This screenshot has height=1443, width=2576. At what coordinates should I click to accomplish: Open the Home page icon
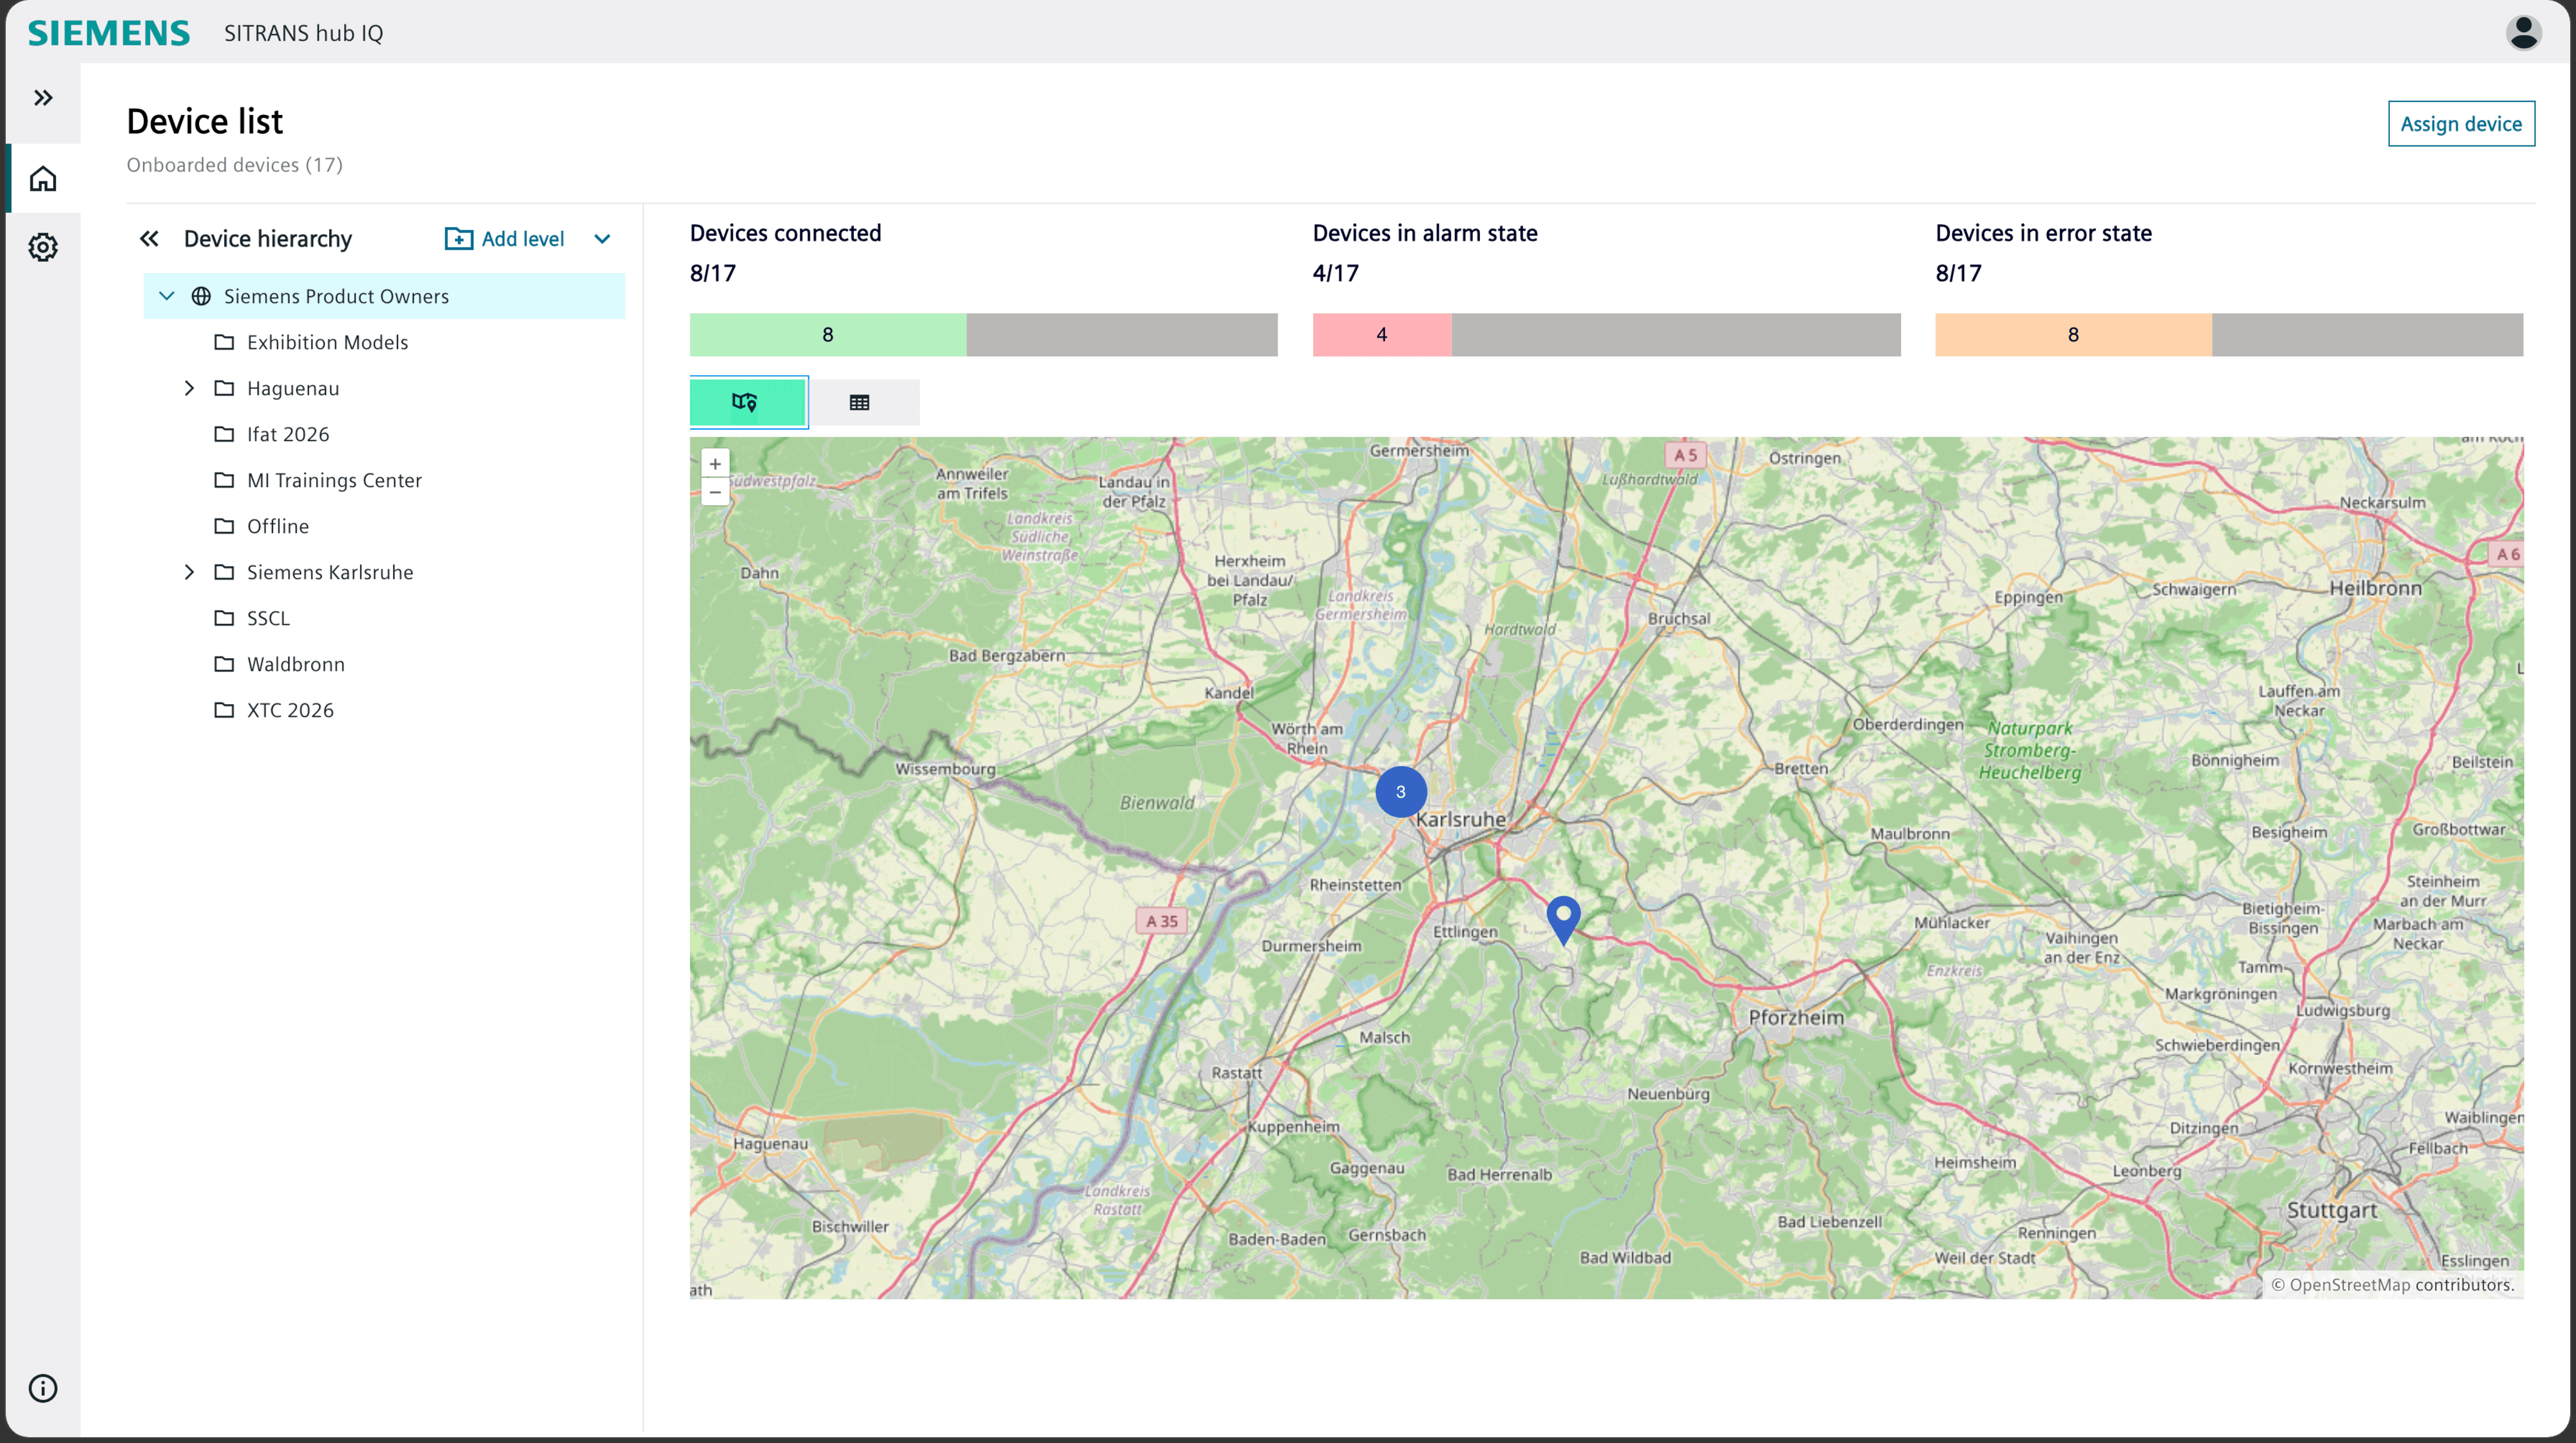43,179
